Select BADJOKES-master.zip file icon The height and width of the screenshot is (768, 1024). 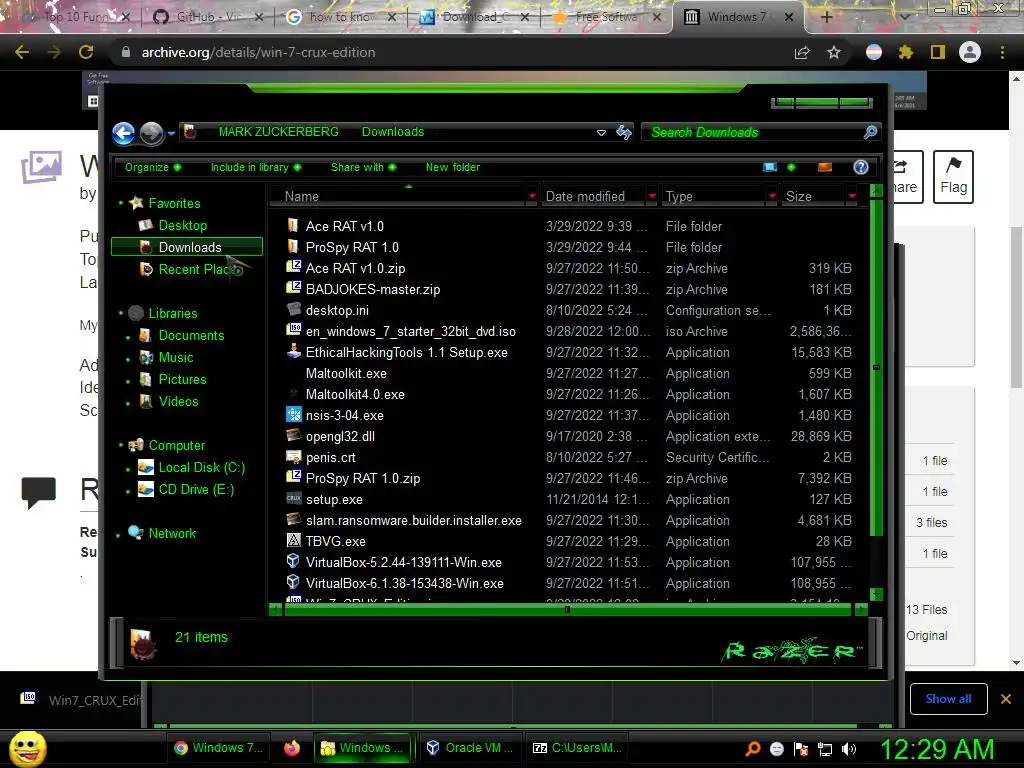pos(293,288)
